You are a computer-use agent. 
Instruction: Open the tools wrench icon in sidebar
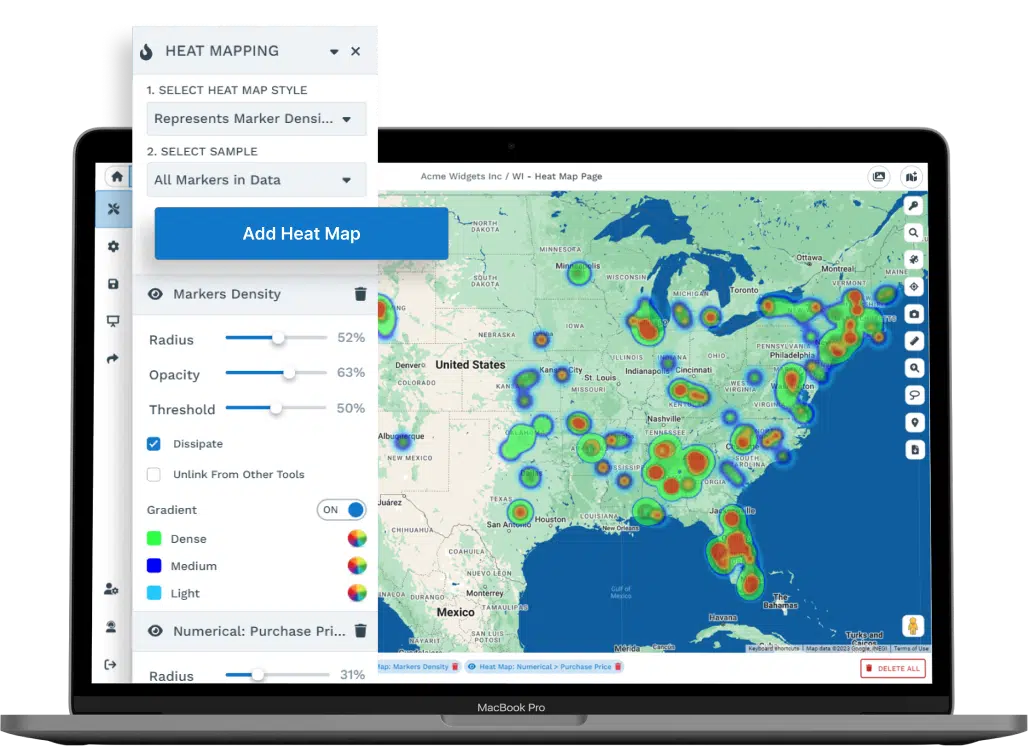pyautogui.click(x=113, y=209)
